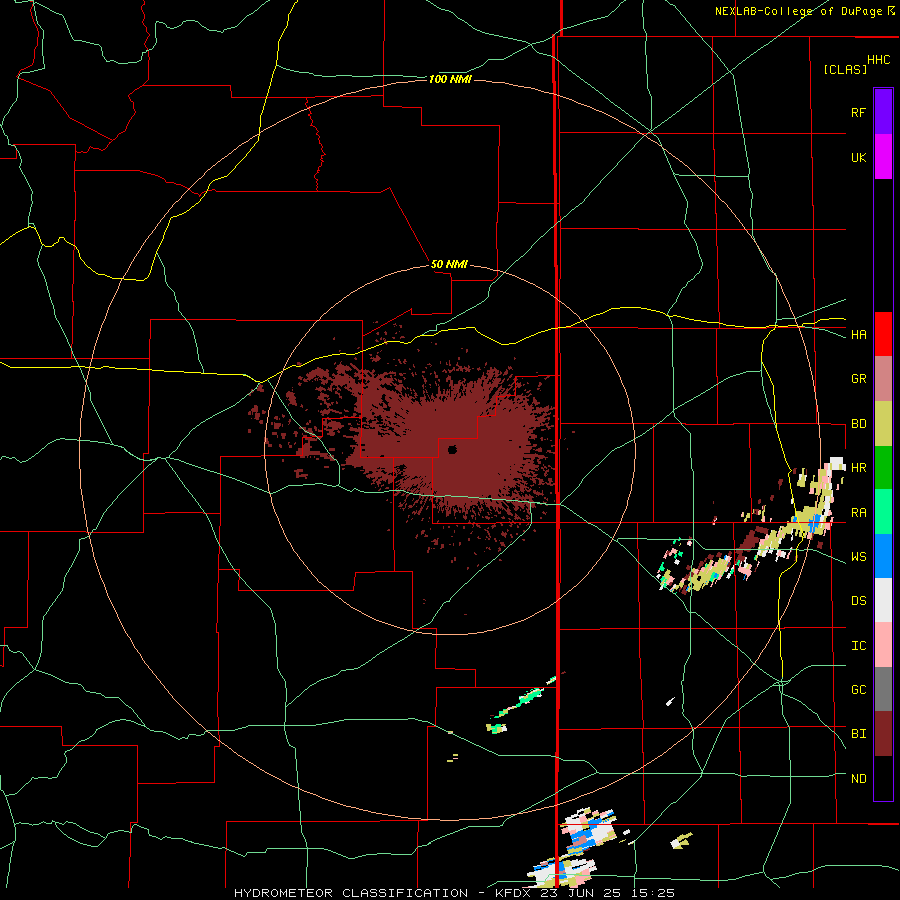Click the UK magenta legend swatch
This screenshot has height=900, width=900.
pyautogui.click(x=883, y=157)
